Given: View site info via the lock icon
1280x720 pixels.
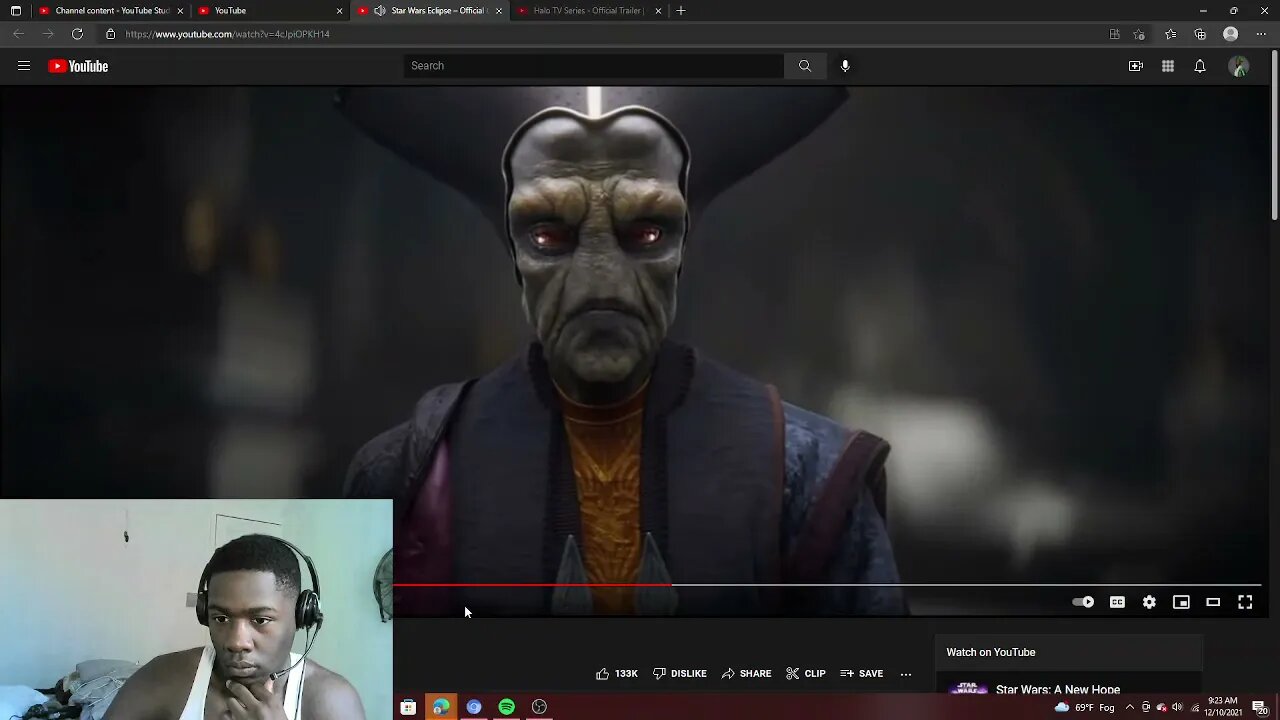Looking at the screenshot, I should (111, 34).
